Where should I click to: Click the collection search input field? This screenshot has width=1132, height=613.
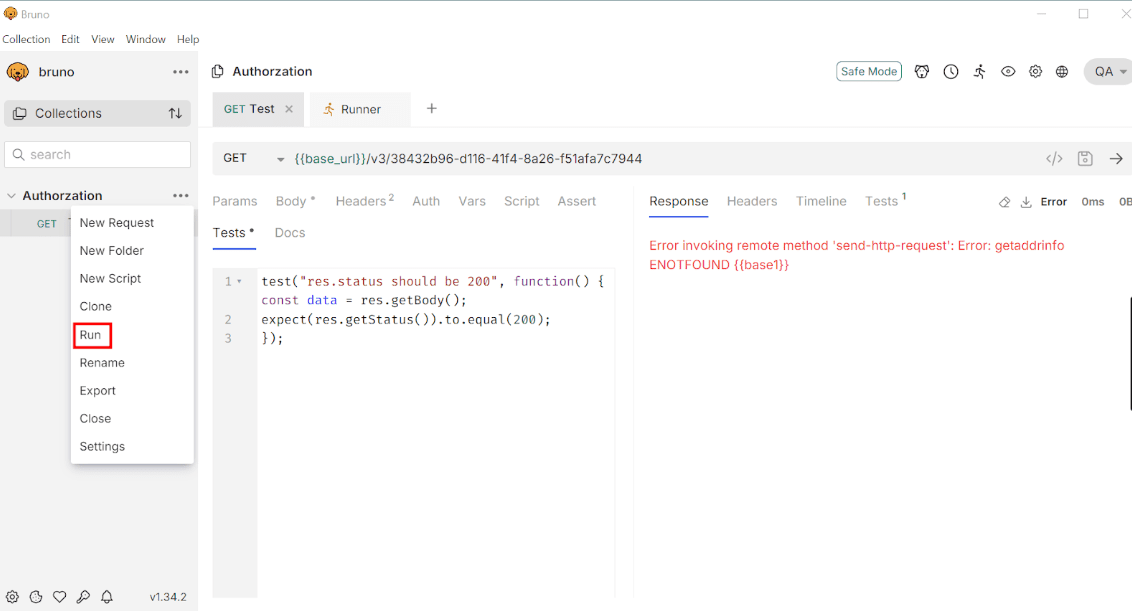(98, 155)
